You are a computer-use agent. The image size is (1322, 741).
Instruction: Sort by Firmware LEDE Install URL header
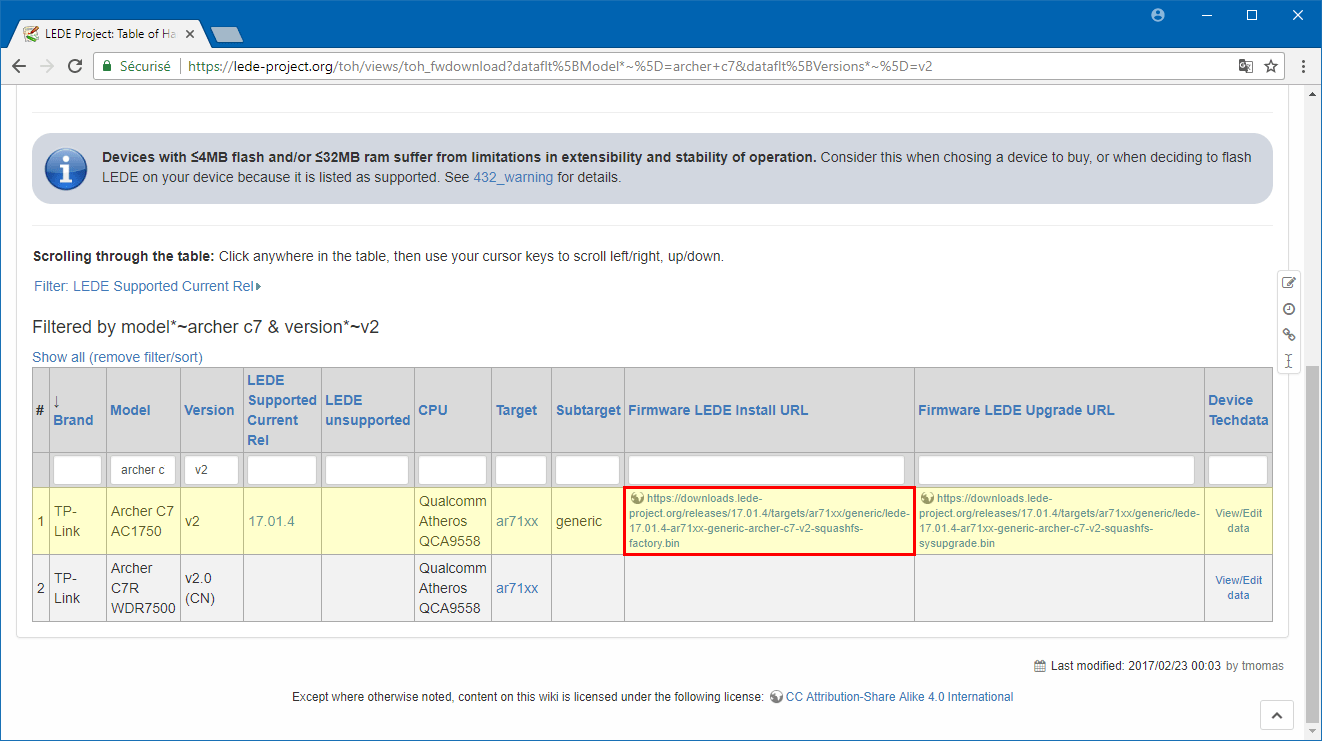coord(718,410)
